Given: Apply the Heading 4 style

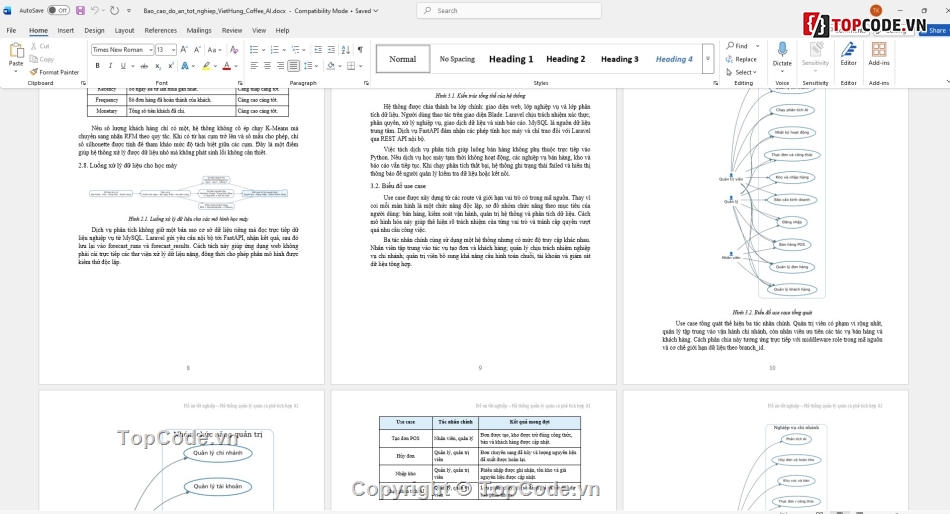Looking at the screenshot, I should [x=674, y=59].
